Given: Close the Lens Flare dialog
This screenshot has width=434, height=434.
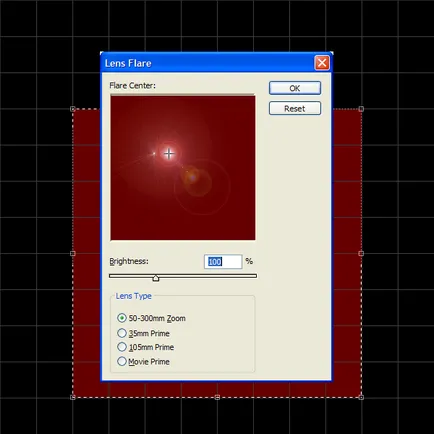Looking at the screenshot, I should pyautogui.click(x=322, y=63).
